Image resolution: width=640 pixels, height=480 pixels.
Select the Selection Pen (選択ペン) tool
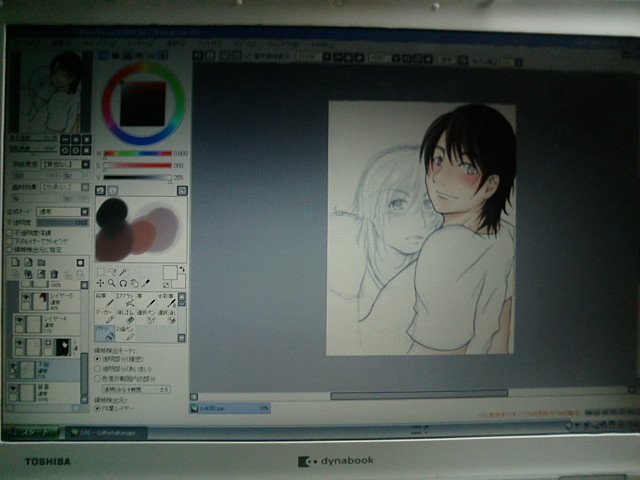pos(146,317)
